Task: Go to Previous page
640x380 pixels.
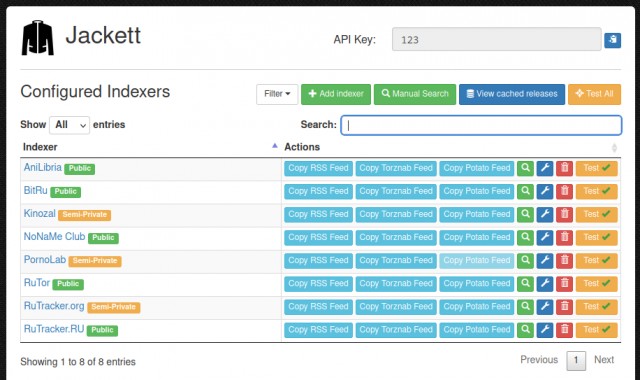Action: coord(539,360)
